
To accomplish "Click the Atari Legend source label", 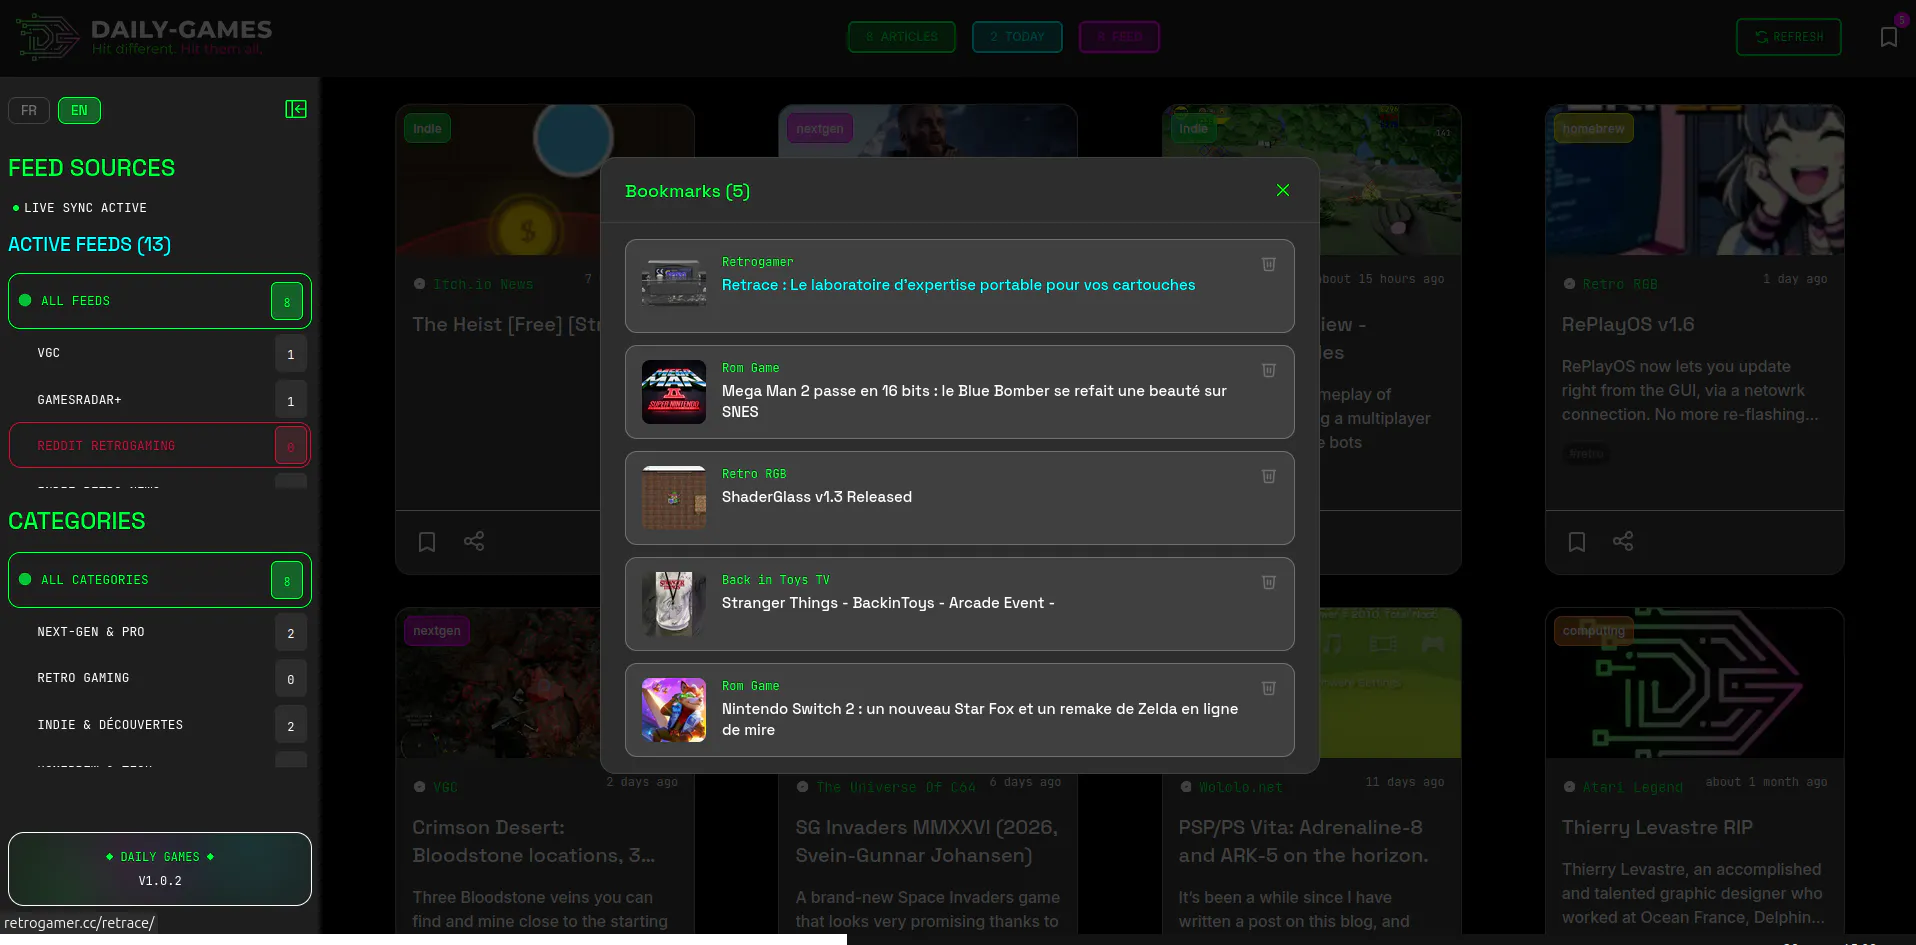I will [1632, 788].
